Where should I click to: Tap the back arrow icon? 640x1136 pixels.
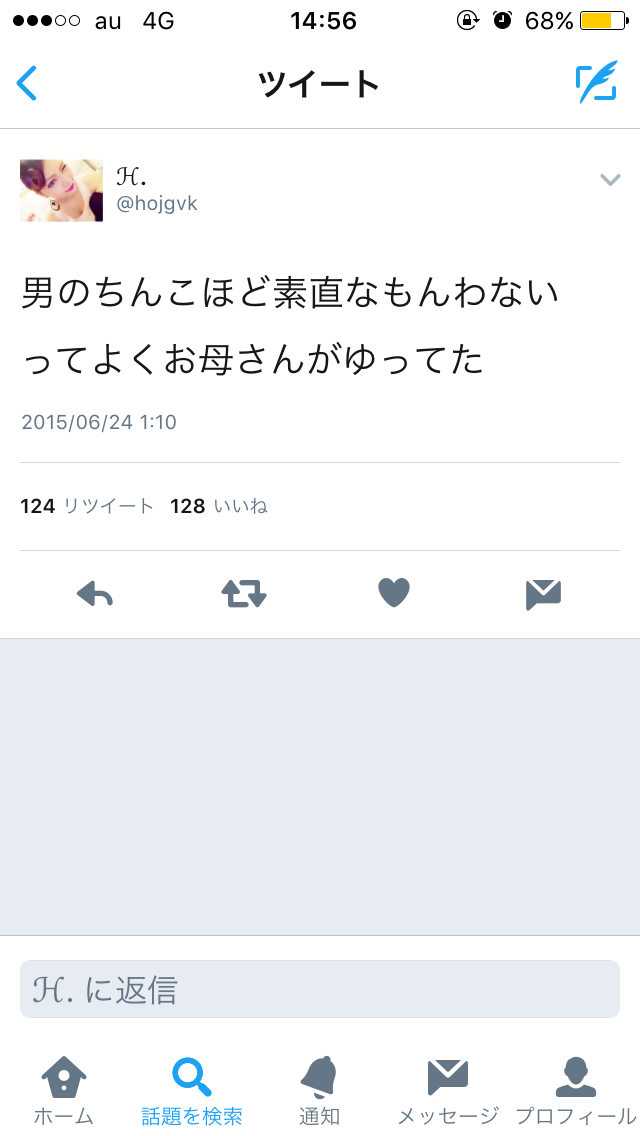(27, 83)
